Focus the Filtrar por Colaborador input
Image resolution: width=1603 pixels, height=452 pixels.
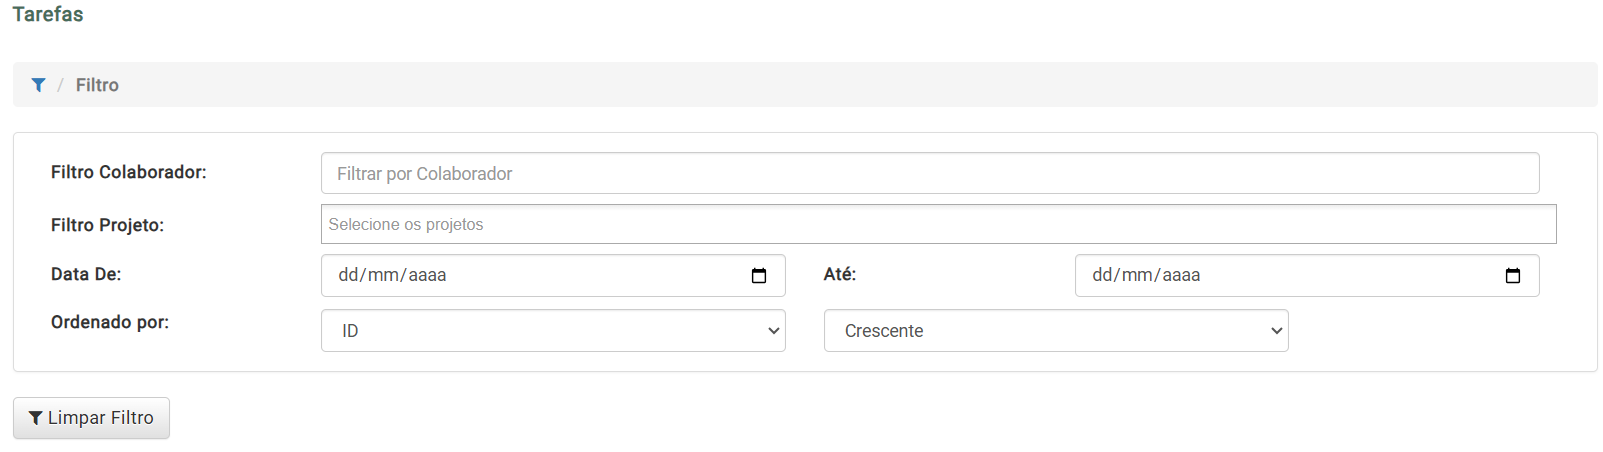click(929, 174)
